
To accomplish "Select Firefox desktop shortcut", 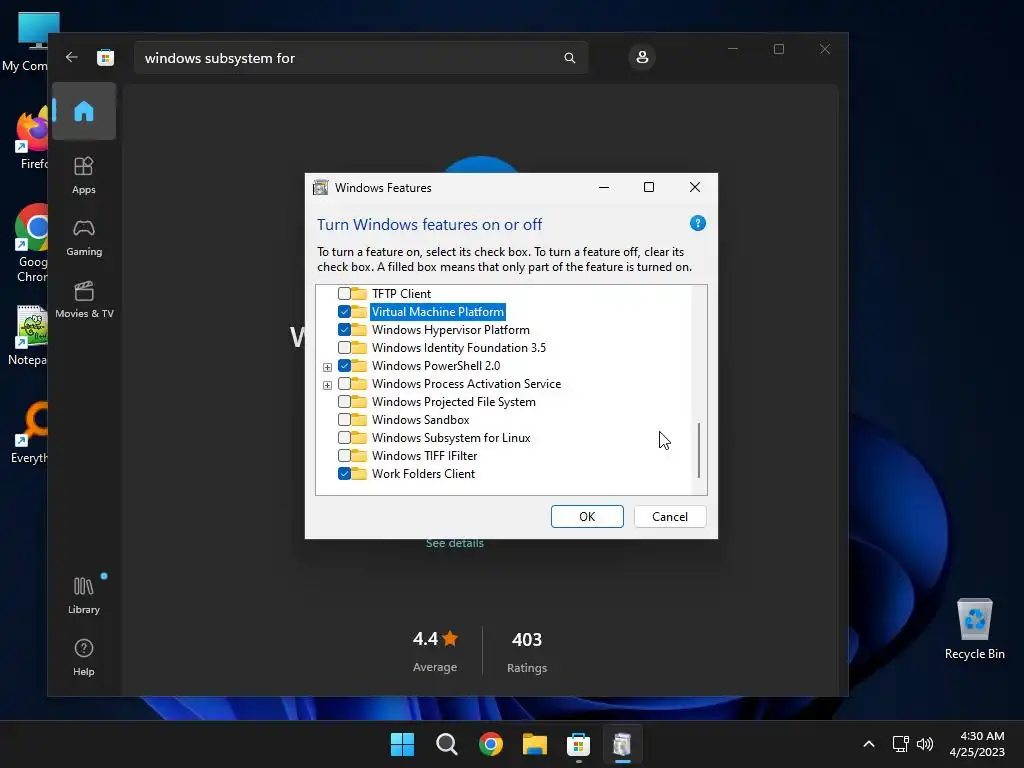I will click(31, 138).
